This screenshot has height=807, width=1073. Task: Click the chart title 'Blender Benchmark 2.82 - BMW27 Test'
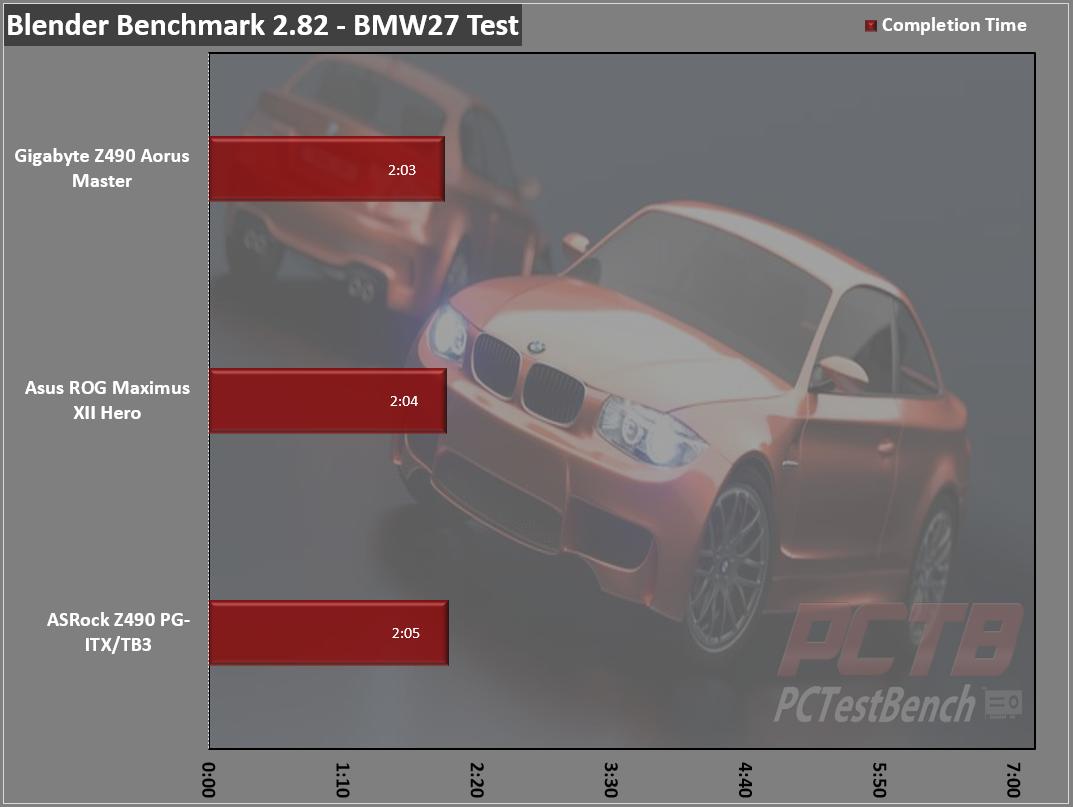tap(263, 25)
